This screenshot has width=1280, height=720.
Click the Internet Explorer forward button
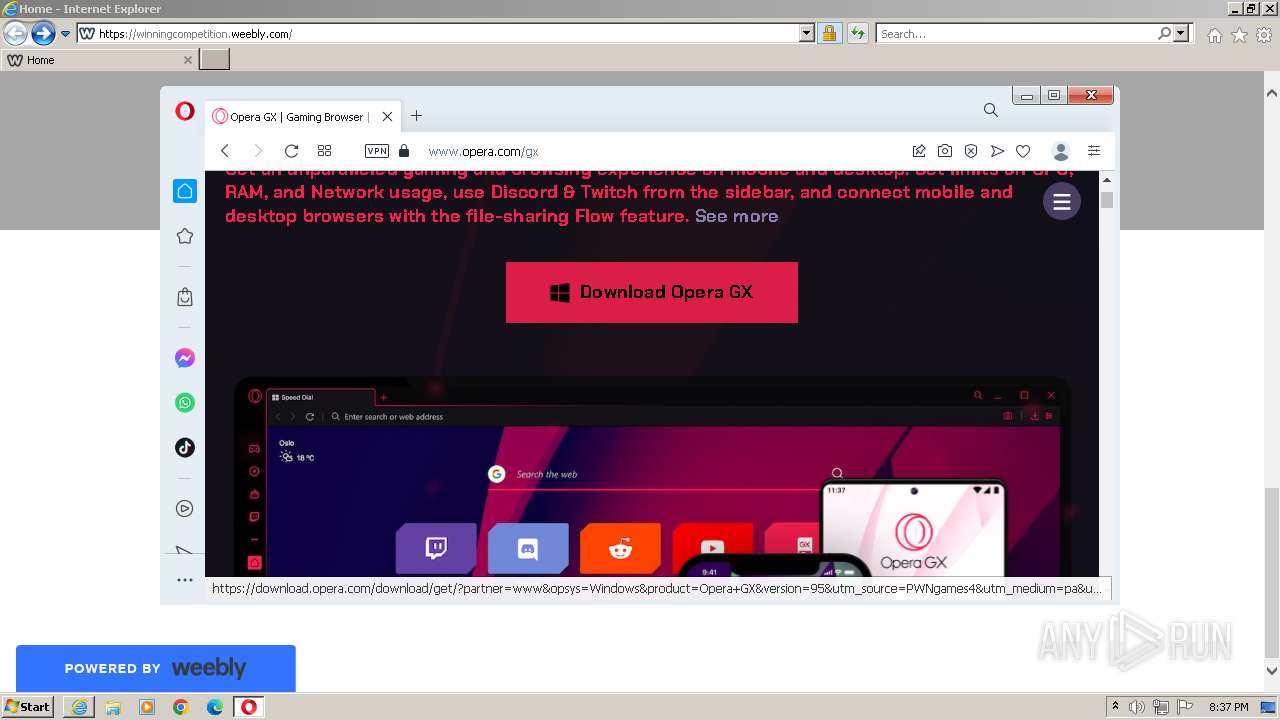click(x=43, y=33)
